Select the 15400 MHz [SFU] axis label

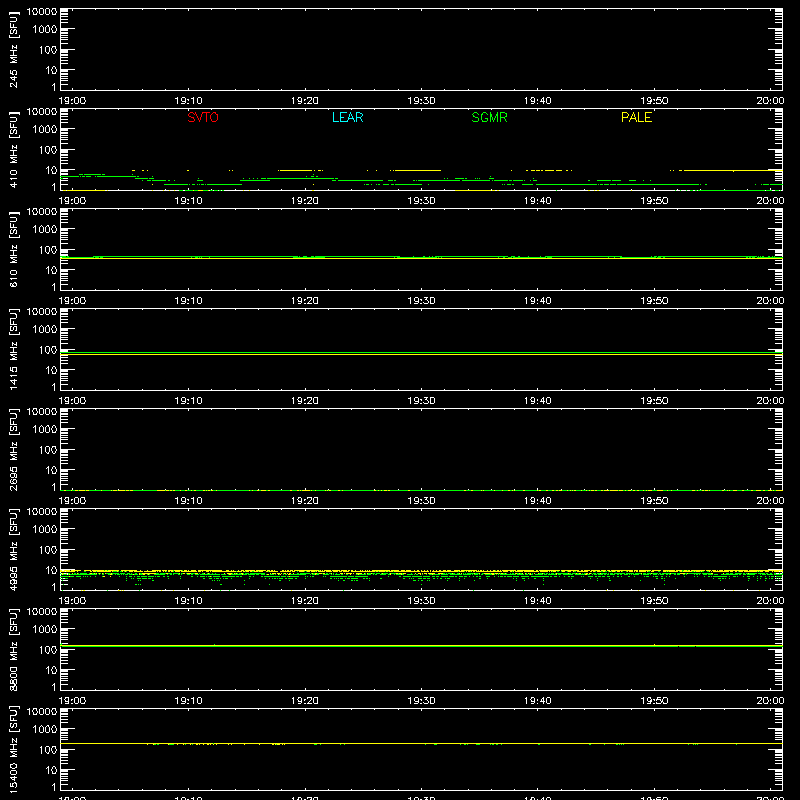(x=13, y=749)
